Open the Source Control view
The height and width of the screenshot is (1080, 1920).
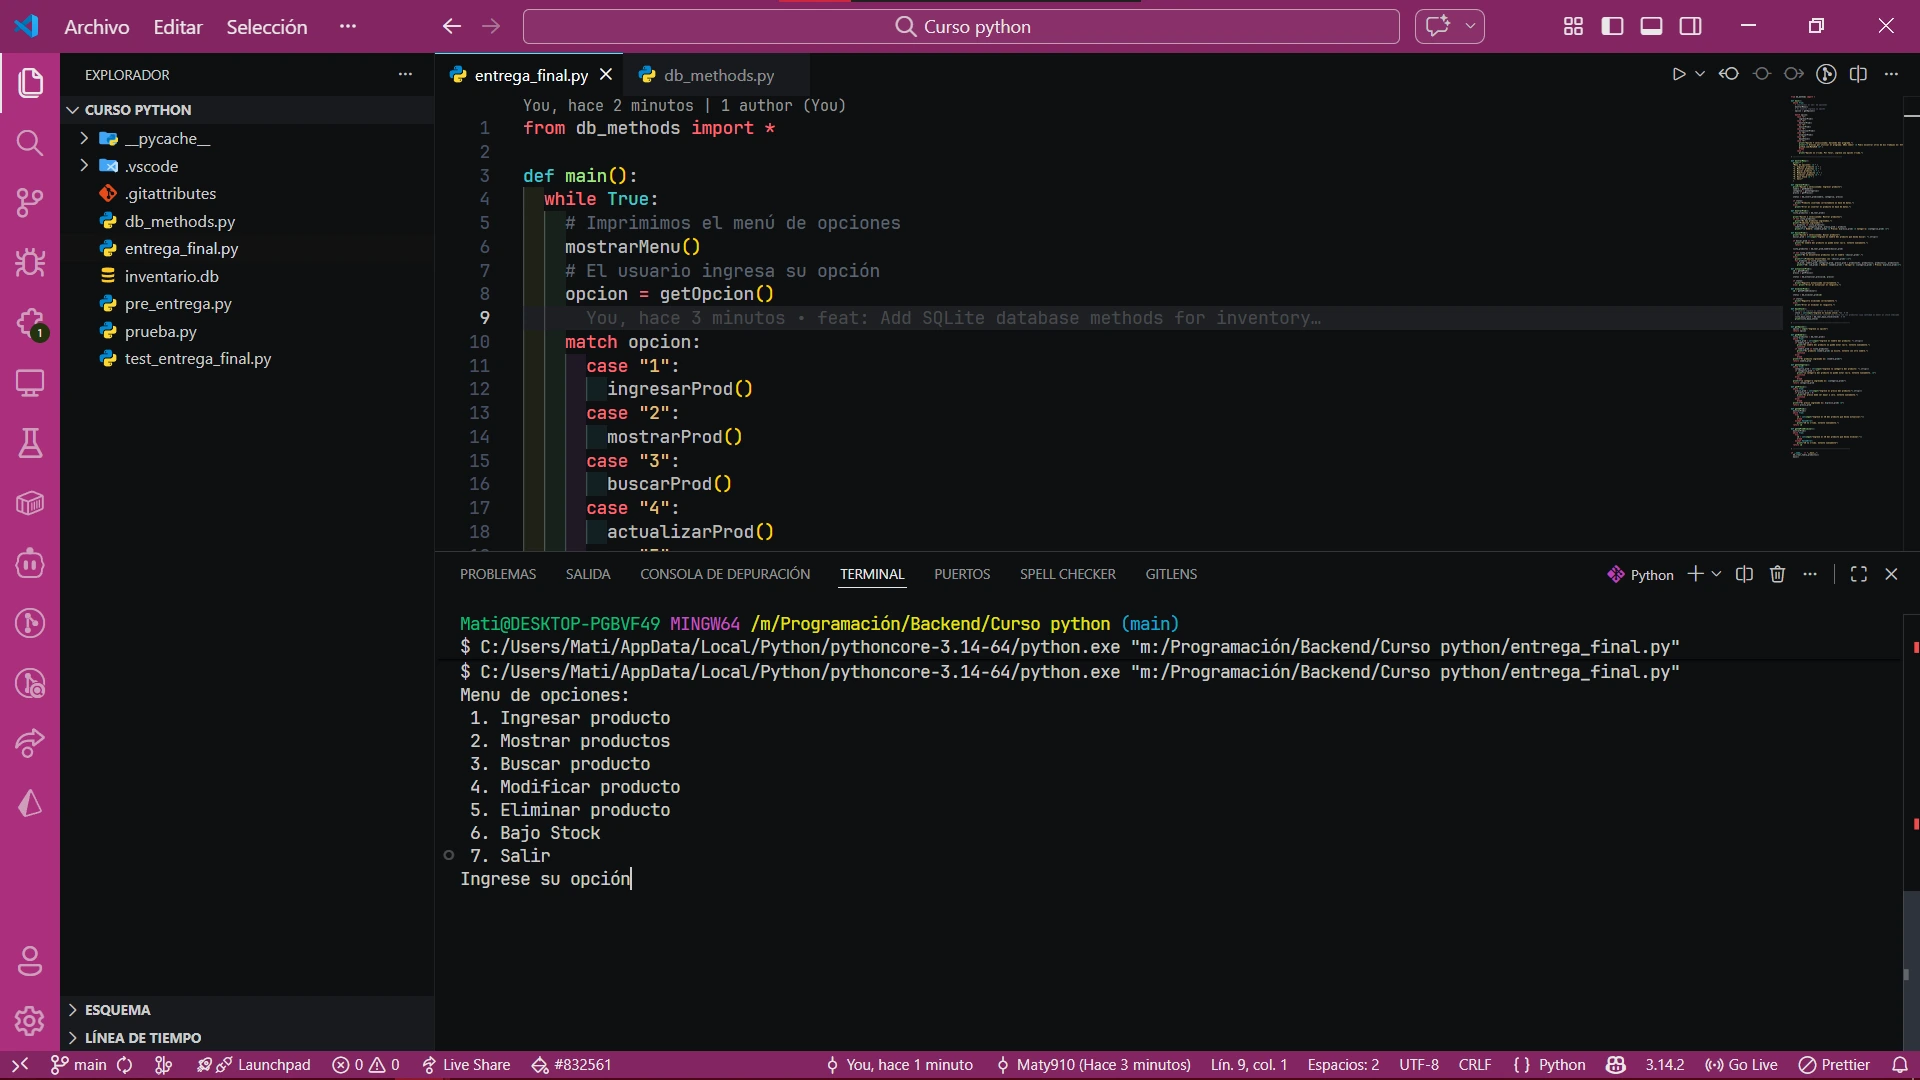(30, 203)
